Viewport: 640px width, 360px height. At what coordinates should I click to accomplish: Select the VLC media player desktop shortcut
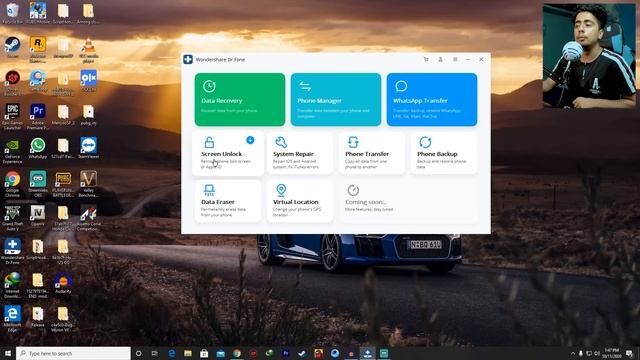click(x=88, y=49)
